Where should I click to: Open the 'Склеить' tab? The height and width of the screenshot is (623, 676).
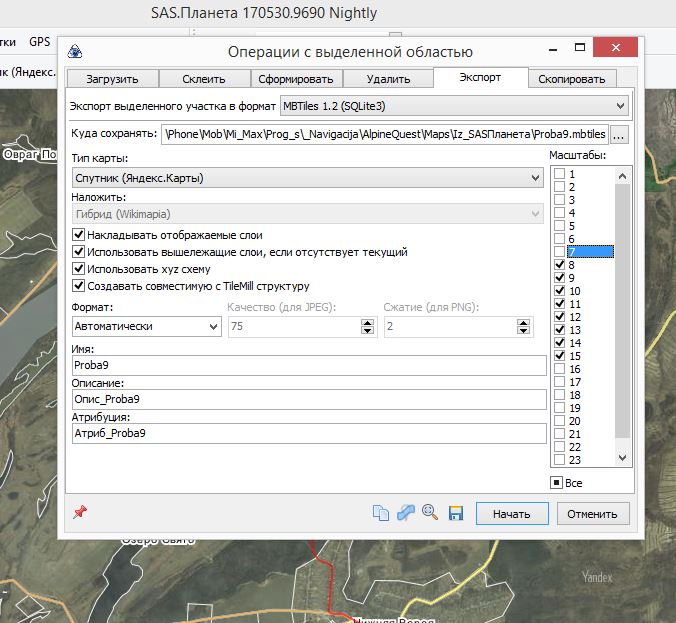coord(204,79)
